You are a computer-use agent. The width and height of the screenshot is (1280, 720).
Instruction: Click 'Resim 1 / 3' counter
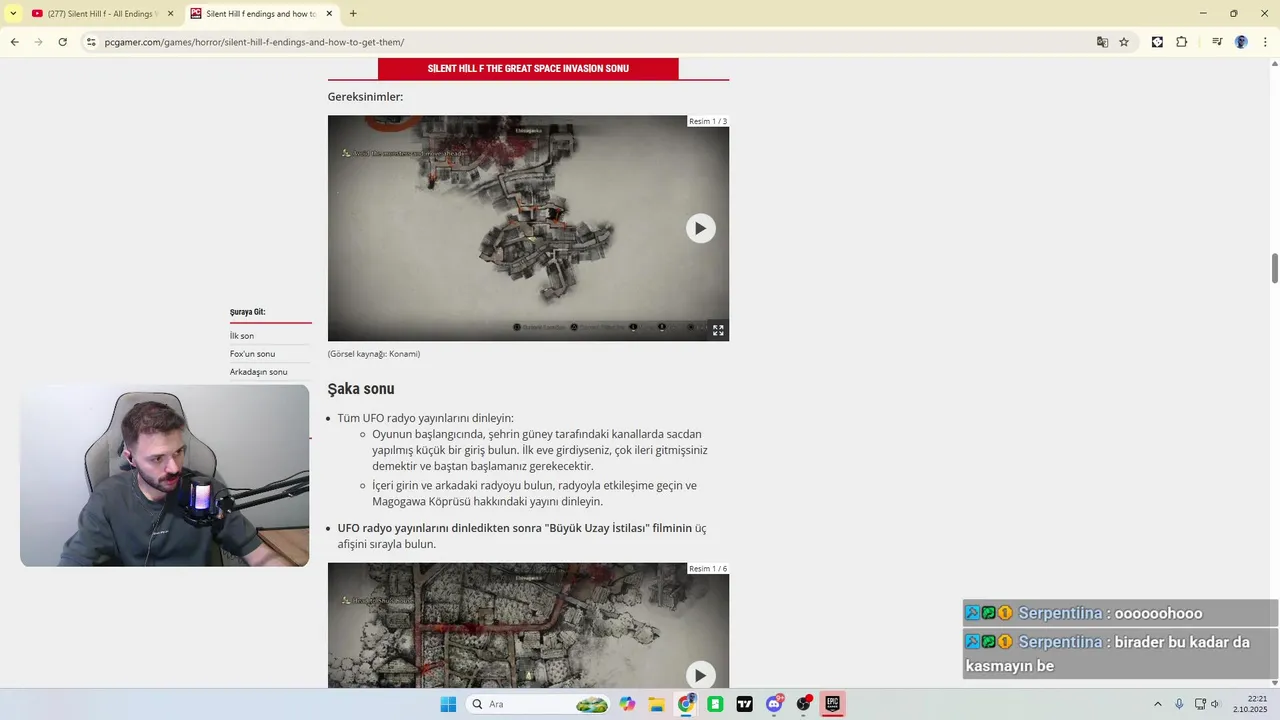[x=708, y=121]
